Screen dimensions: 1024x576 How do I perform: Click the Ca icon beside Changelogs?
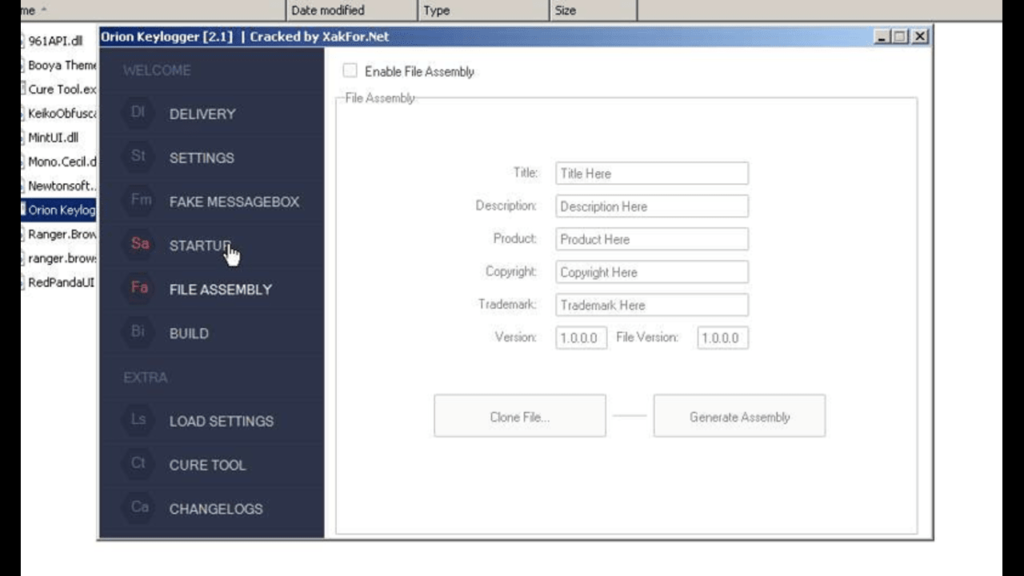coord(139,507)
